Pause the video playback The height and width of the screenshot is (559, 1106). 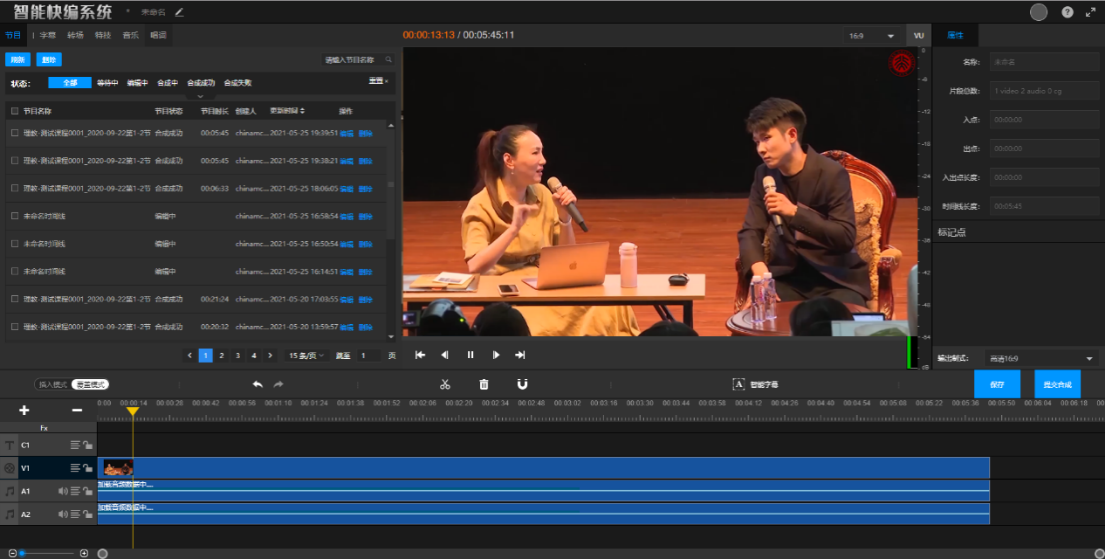(470, 355)
